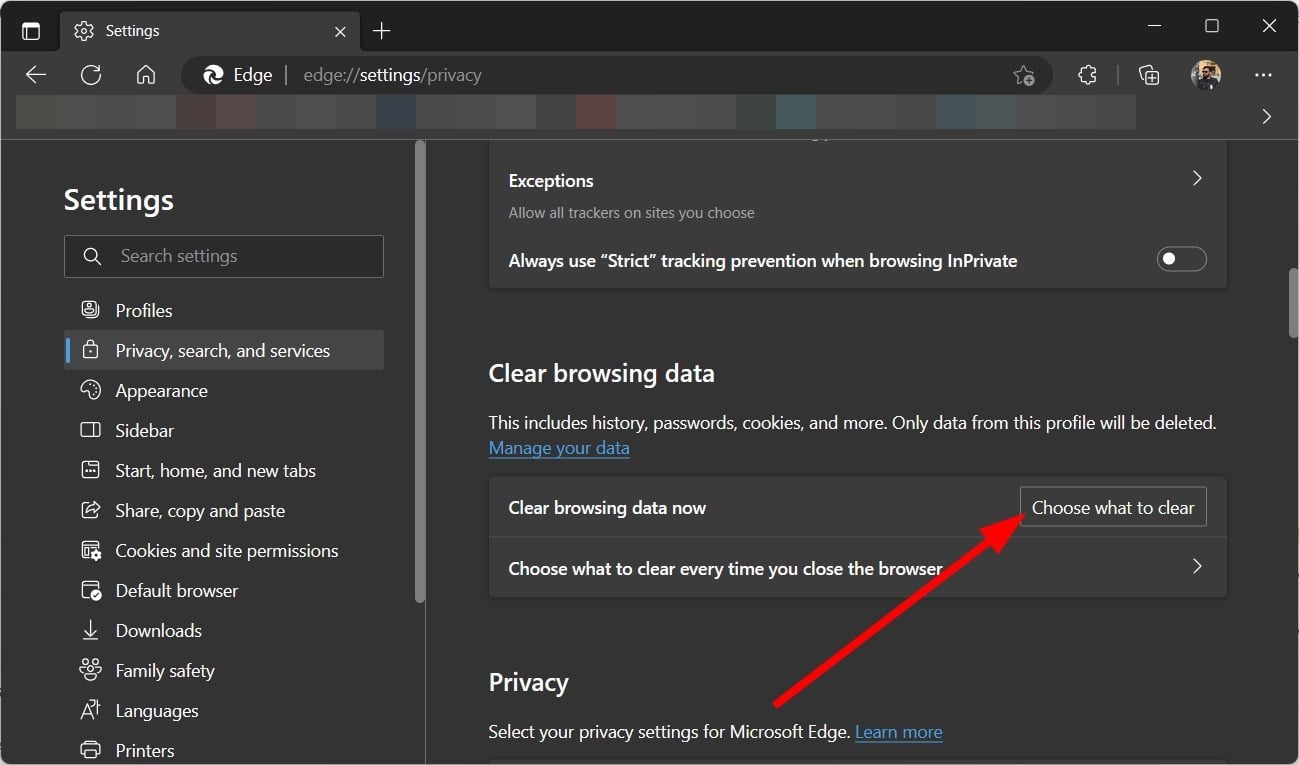Click the Search settings field
Screen dimensions: 1299x765
click(224, 256)
